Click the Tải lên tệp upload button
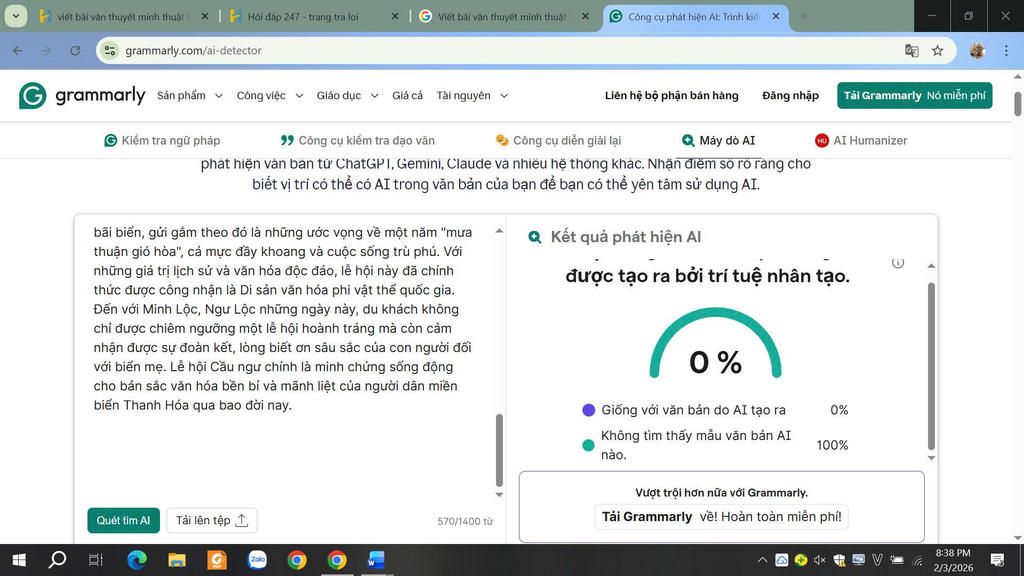The image size is (1024, 576). pos(212,520)
